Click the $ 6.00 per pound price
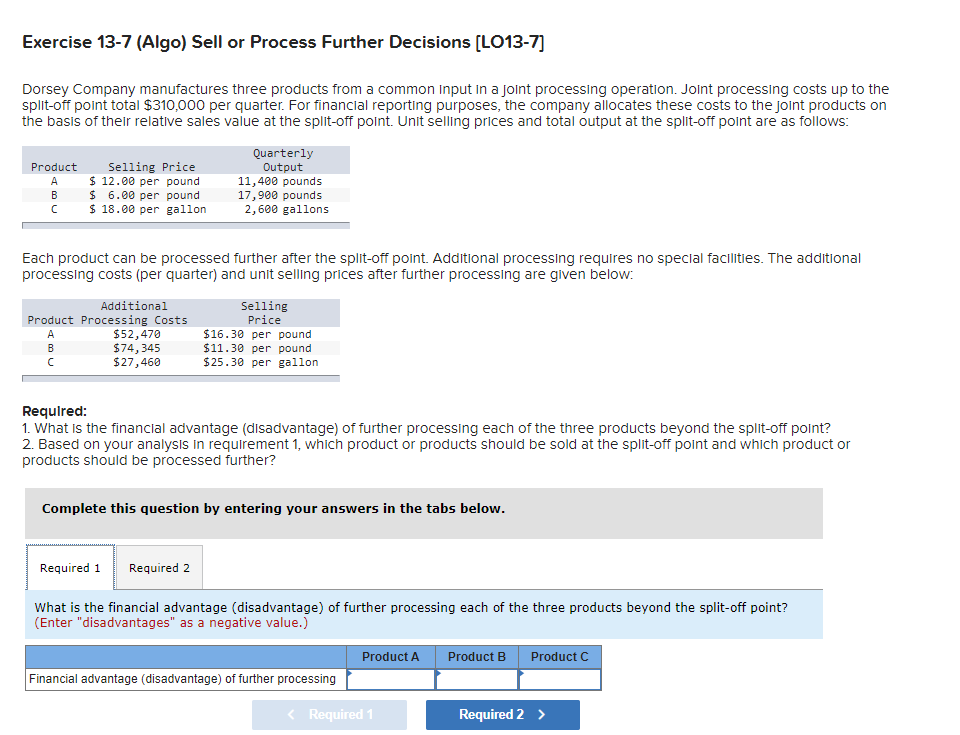Viewport: 960px width, 735px height. [144, 195]
